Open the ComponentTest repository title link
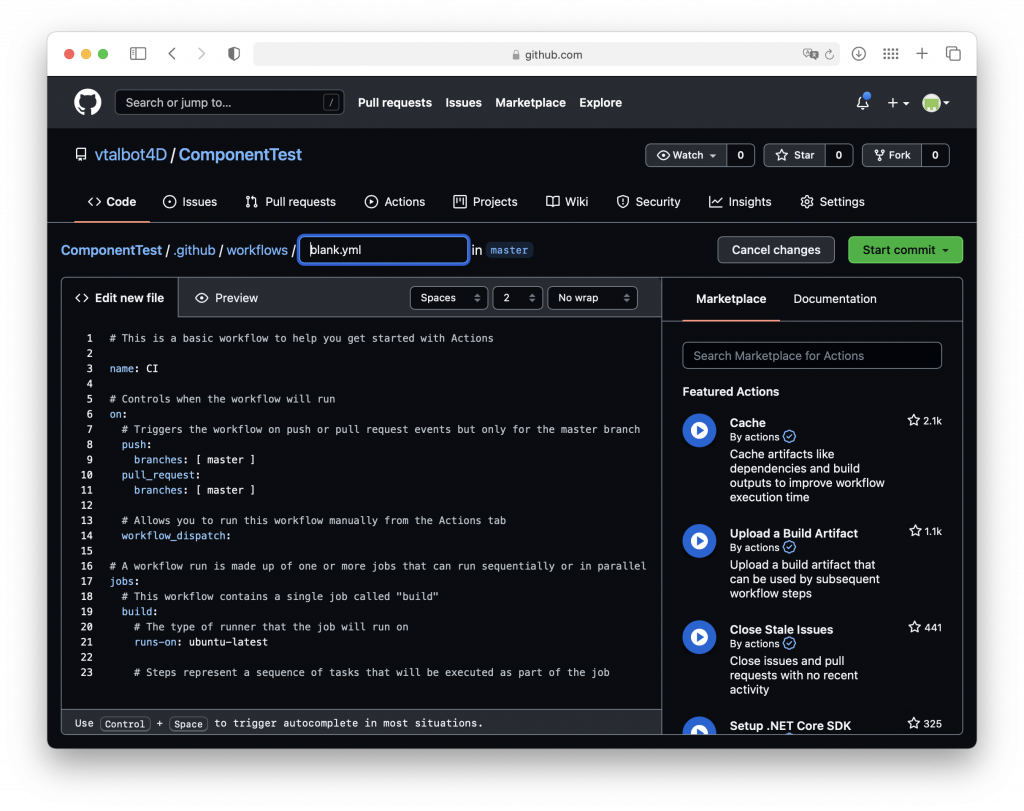Screen dimensions: 1024x811 tap(240, 155)
